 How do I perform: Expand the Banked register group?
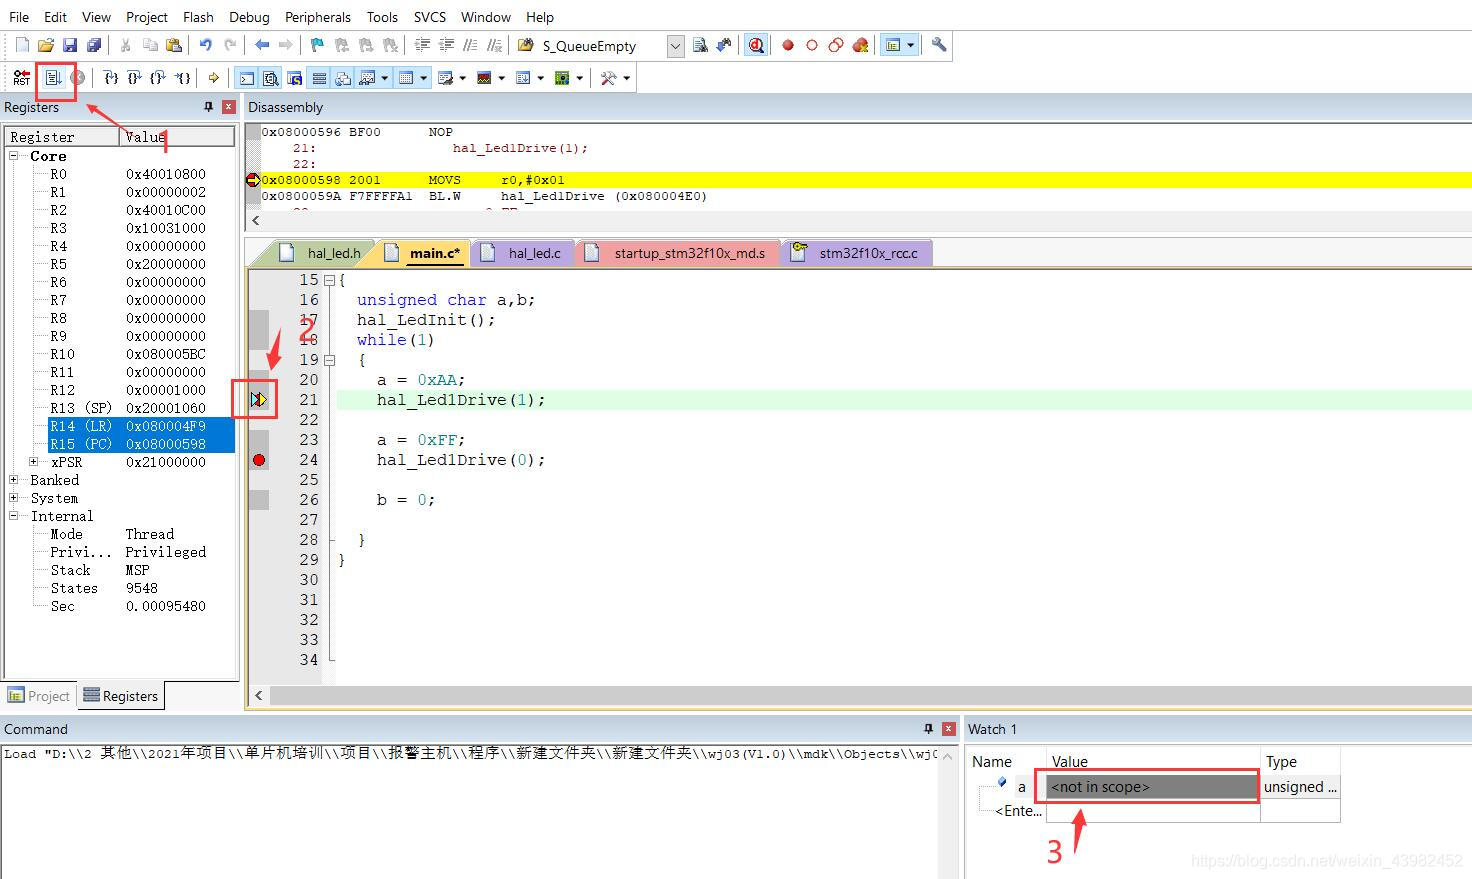[14, 480]
